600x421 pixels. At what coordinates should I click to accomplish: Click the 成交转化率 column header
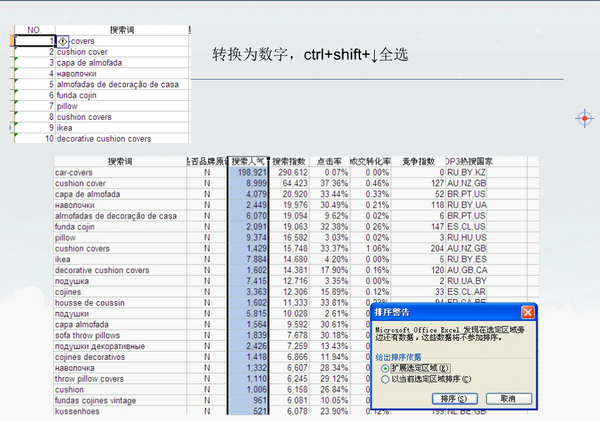click(x=369, y=160)
